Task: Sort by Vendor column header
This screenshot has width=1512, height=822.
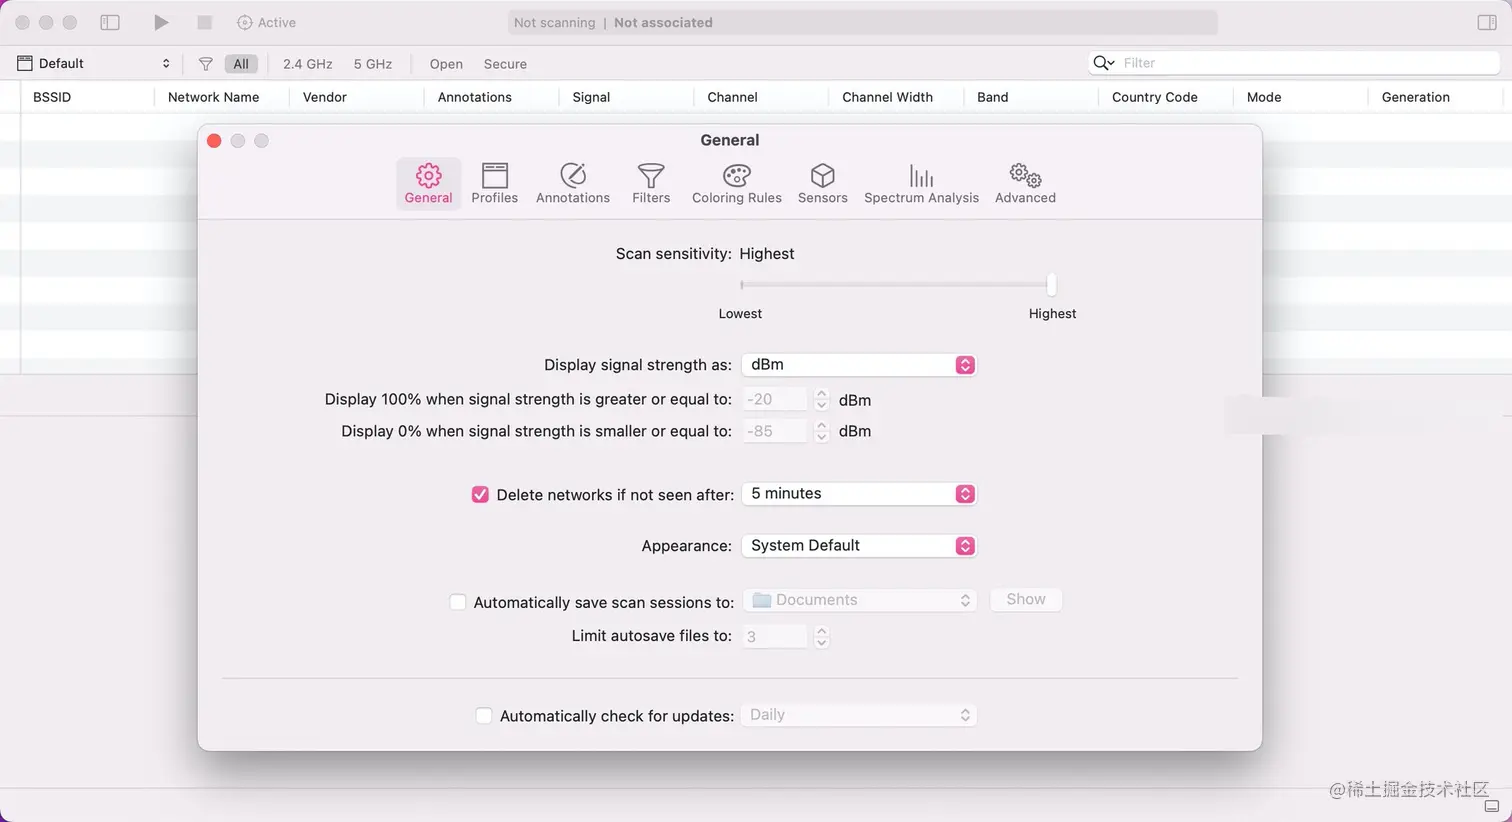Action: point(325,97)
